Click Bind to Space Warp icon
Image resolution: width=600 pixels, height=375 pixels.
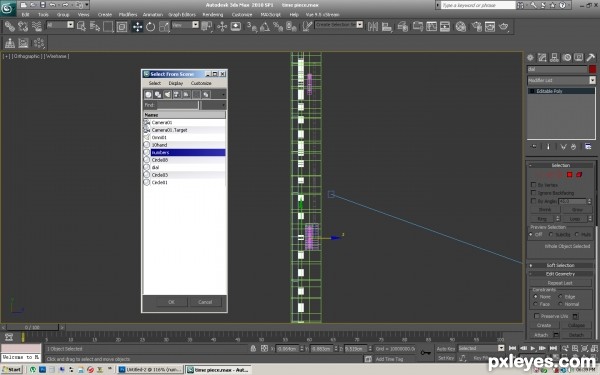[37, 26]
